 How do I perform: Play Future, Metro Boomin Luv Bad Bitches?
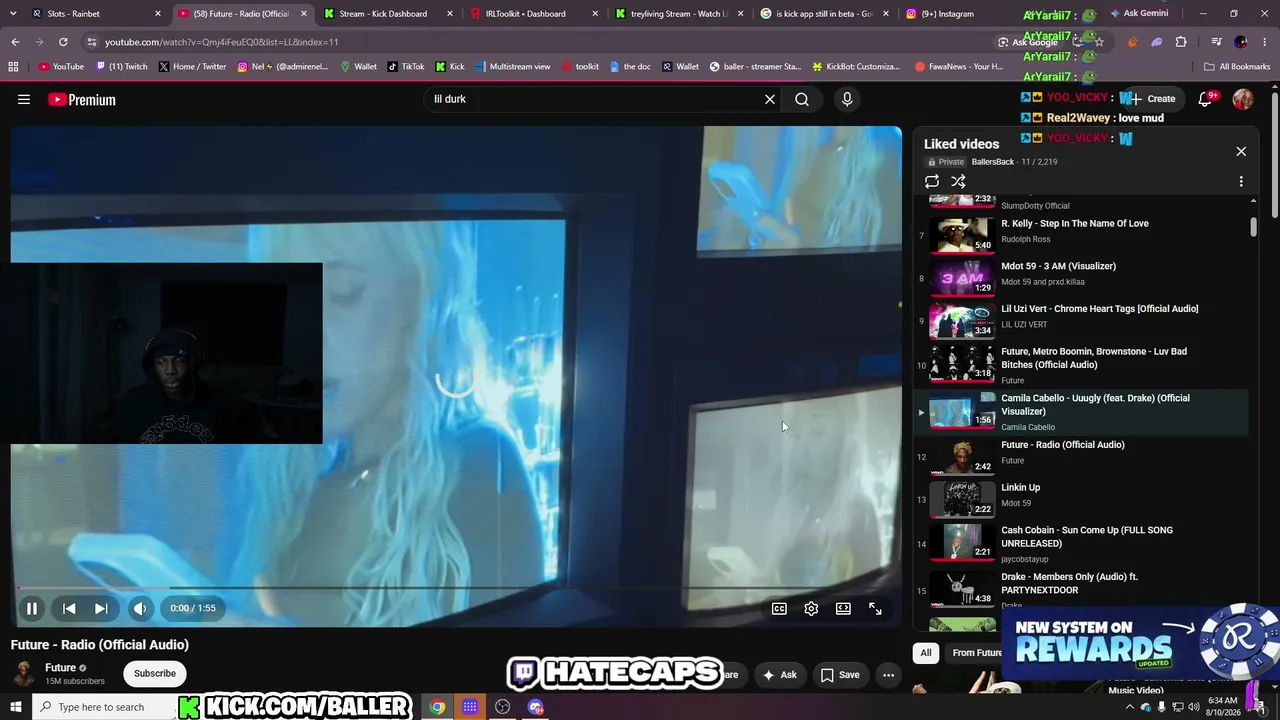coord(1082,365)
